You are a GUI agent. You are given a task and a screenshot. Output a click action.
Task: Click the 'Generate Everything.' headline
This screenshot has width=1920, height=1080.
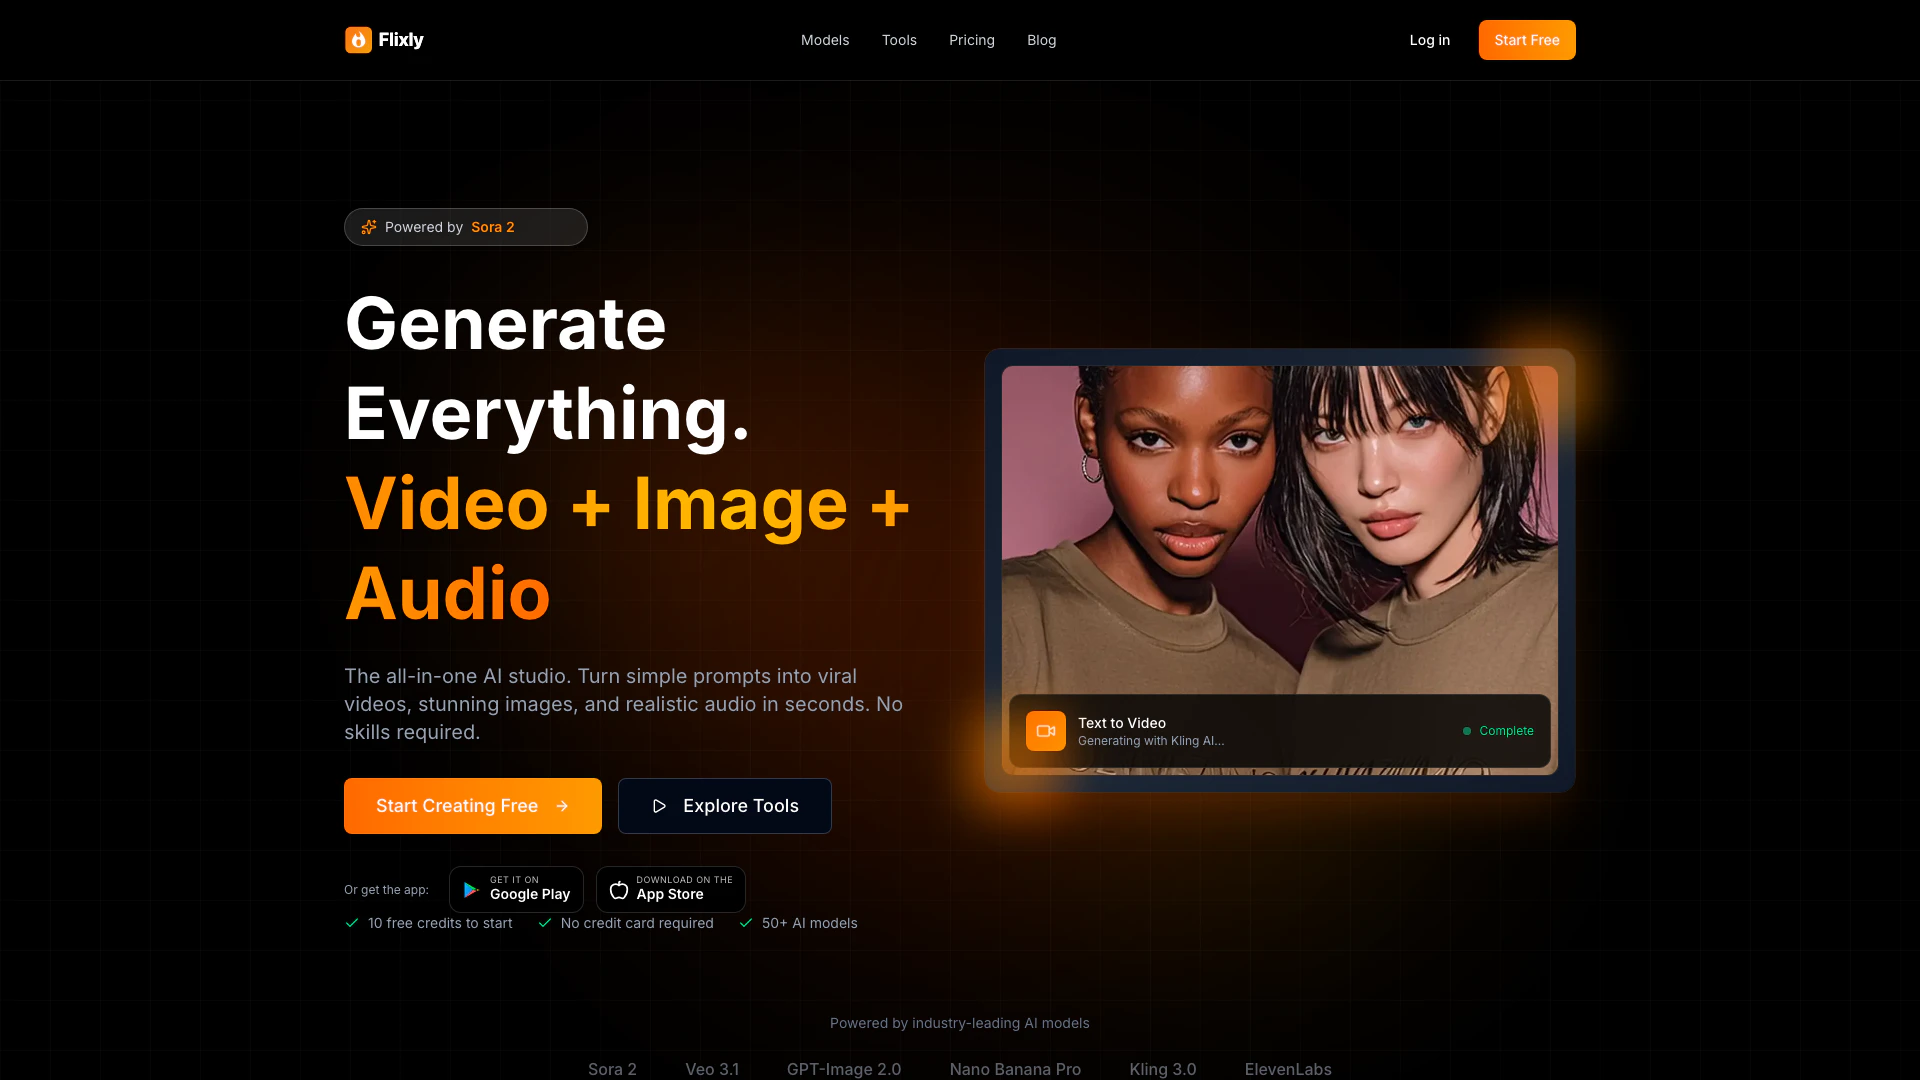tap(547, 369)
